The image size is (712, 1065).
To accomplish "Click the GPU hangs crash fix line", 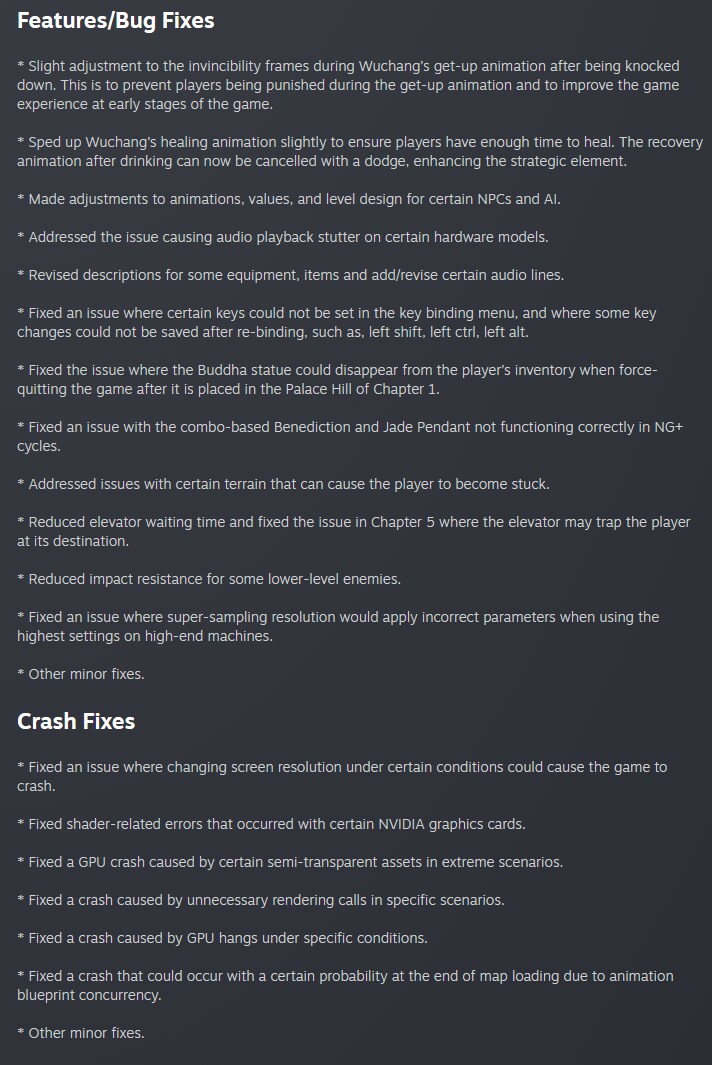I will (222, 938).
